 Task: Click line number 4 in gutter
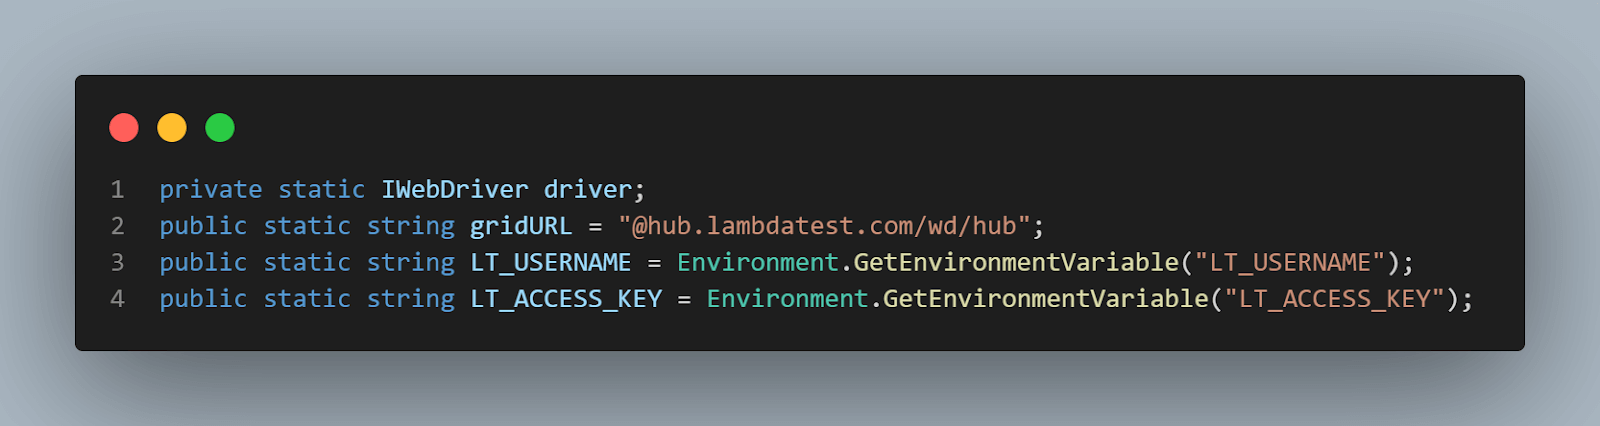click(x=118, y=299)
